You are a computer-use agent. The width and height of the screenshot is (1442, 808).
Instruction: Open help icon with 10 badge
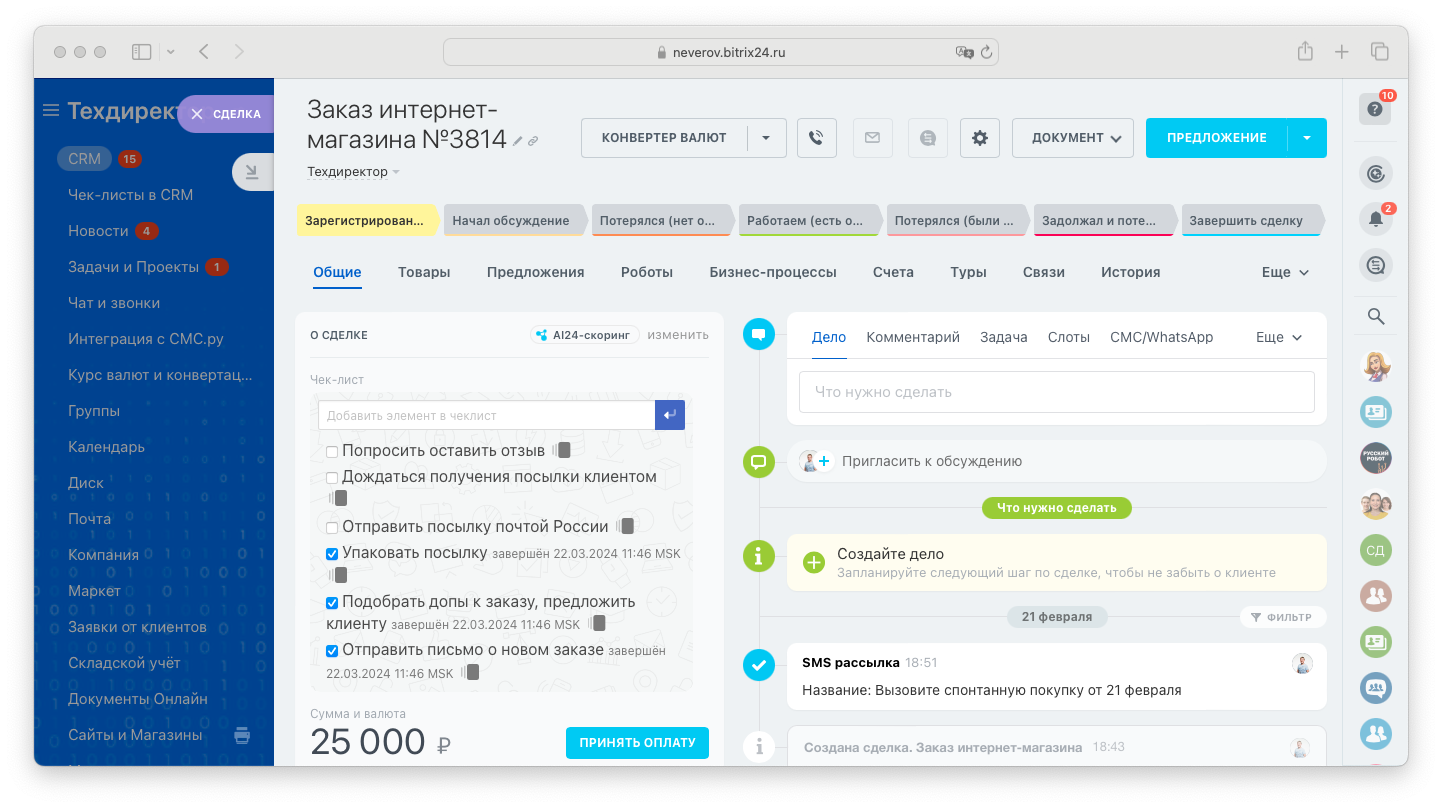pos(1375,110)
